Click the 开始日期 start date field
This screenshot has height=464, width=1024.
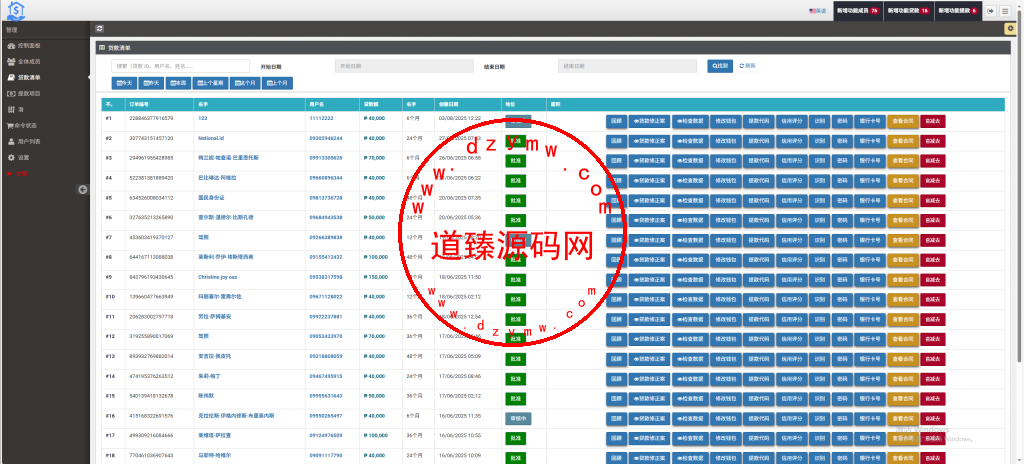[404, 66]
